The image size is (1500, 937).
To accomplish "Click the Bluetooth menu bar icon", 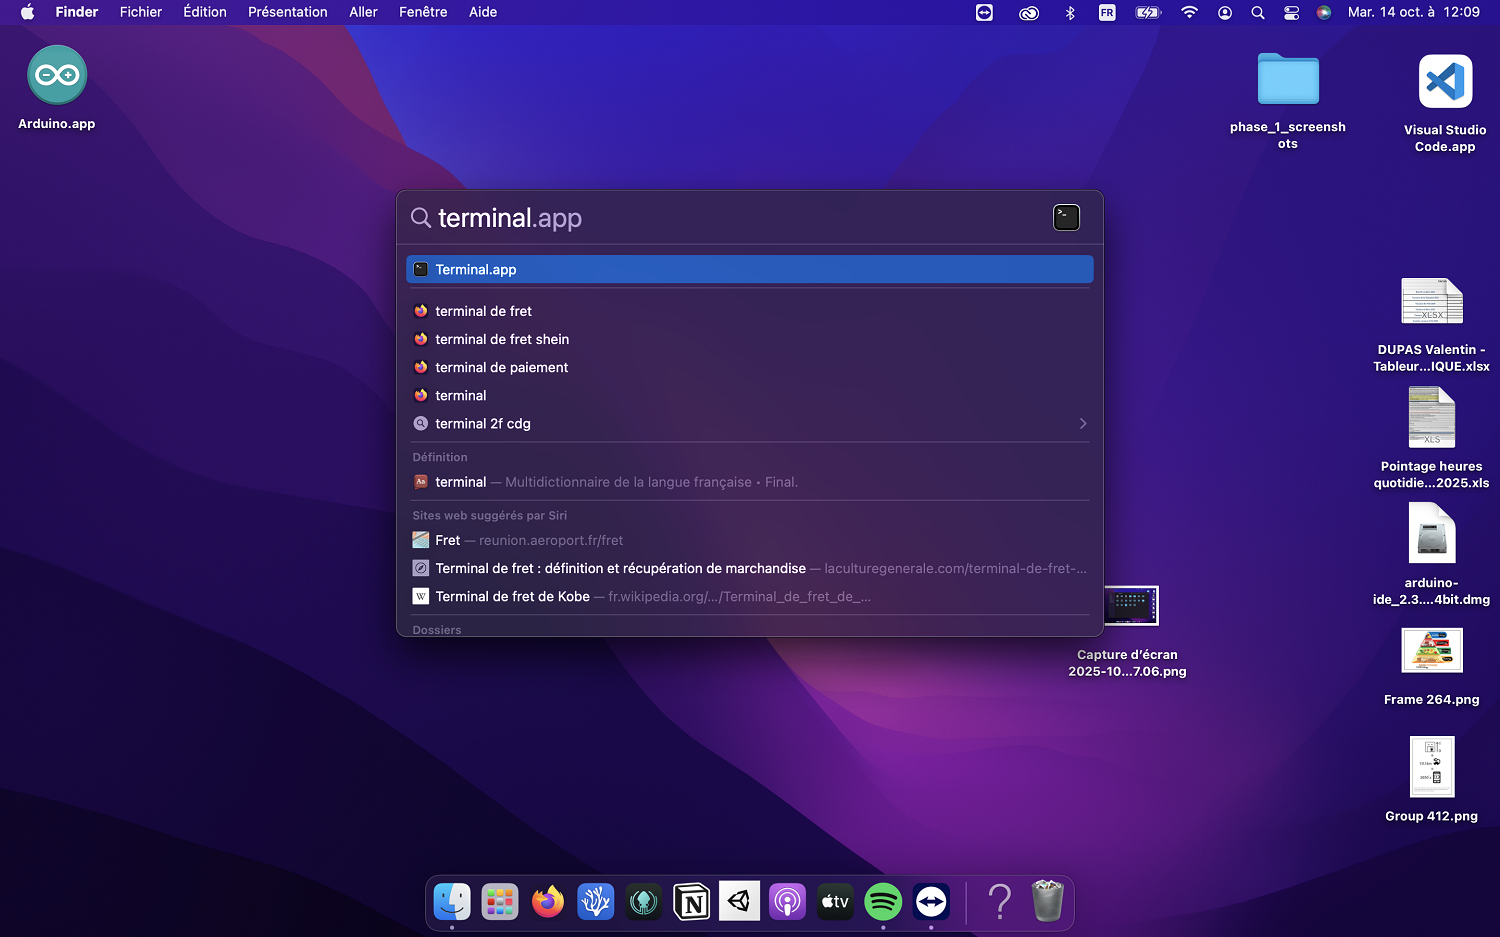I will point(1070,13).
